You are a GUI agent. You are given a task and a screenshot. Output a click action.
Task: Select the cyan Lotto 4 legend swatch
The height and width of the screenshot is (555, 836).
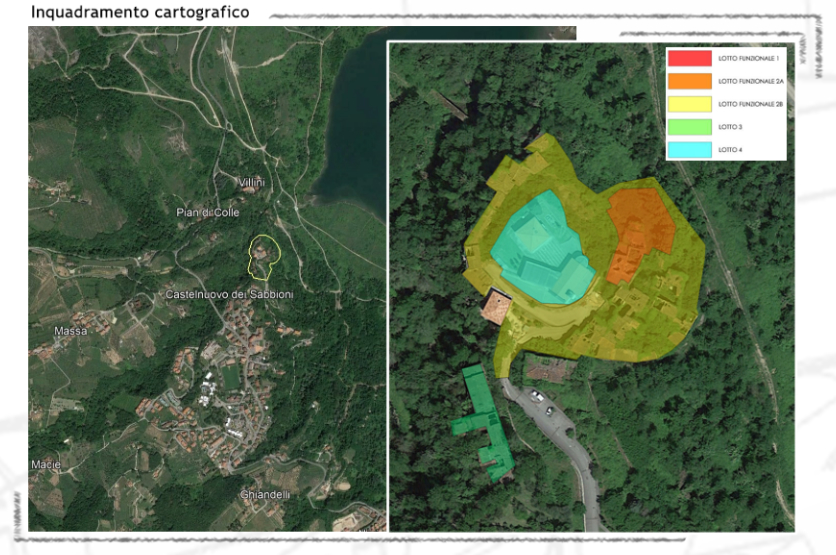689,150
